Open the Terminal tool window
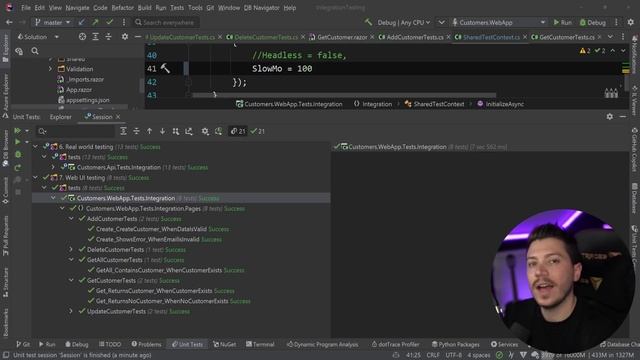Image resolution: width=640 pixels, height=360 pixels. pyautogui.click(x=260, y=344)
